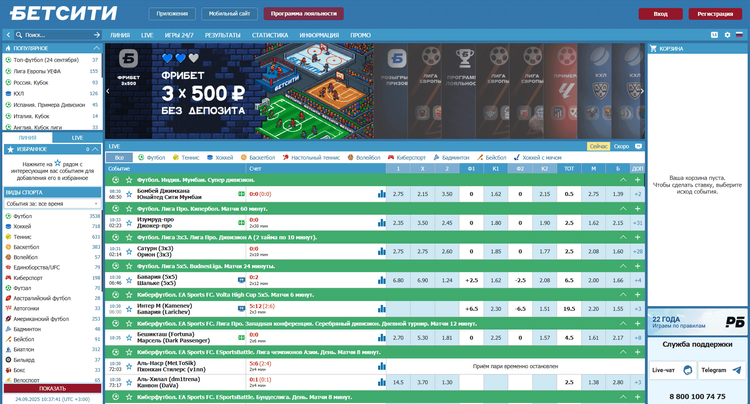Click odds 2.75 for Бомбей Джимхана win
The image size is (750, 404).
tap(398, 194)
